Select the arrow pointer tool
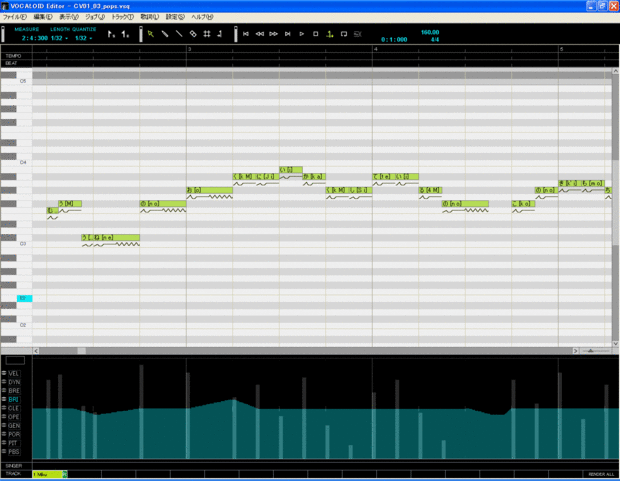Viewport: 620px width, 481px height. [x=151, y=34]
